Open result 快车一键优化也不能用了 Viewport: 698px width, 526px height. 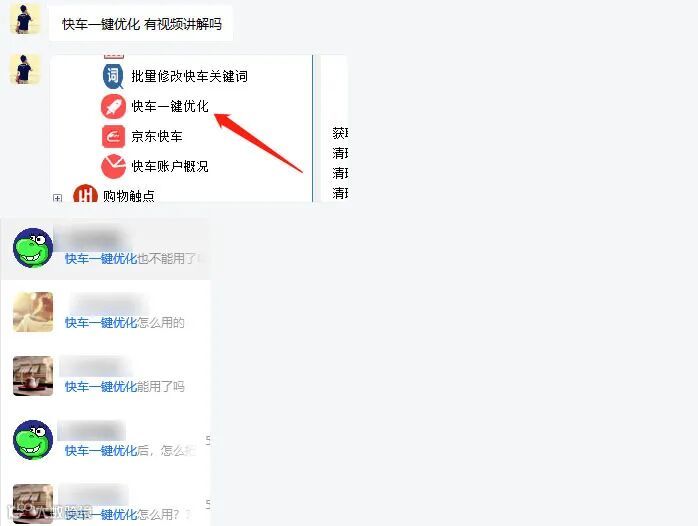pos(106,249)
